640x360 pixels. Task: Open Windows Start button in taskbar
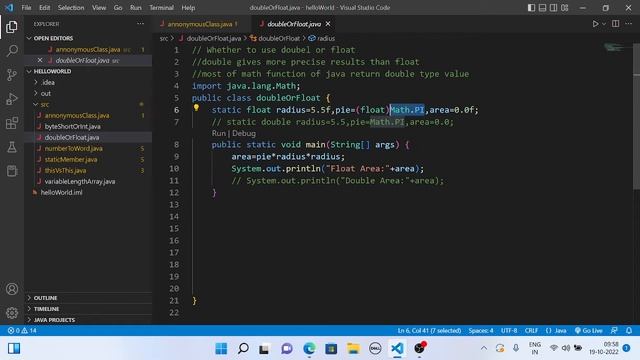click(x=221, y=349)
